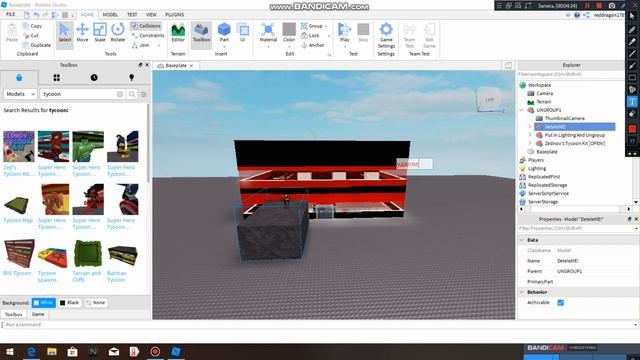Viewport: 640px width, 360px height.
Task: Copy the selection
Action: point(33,26)
